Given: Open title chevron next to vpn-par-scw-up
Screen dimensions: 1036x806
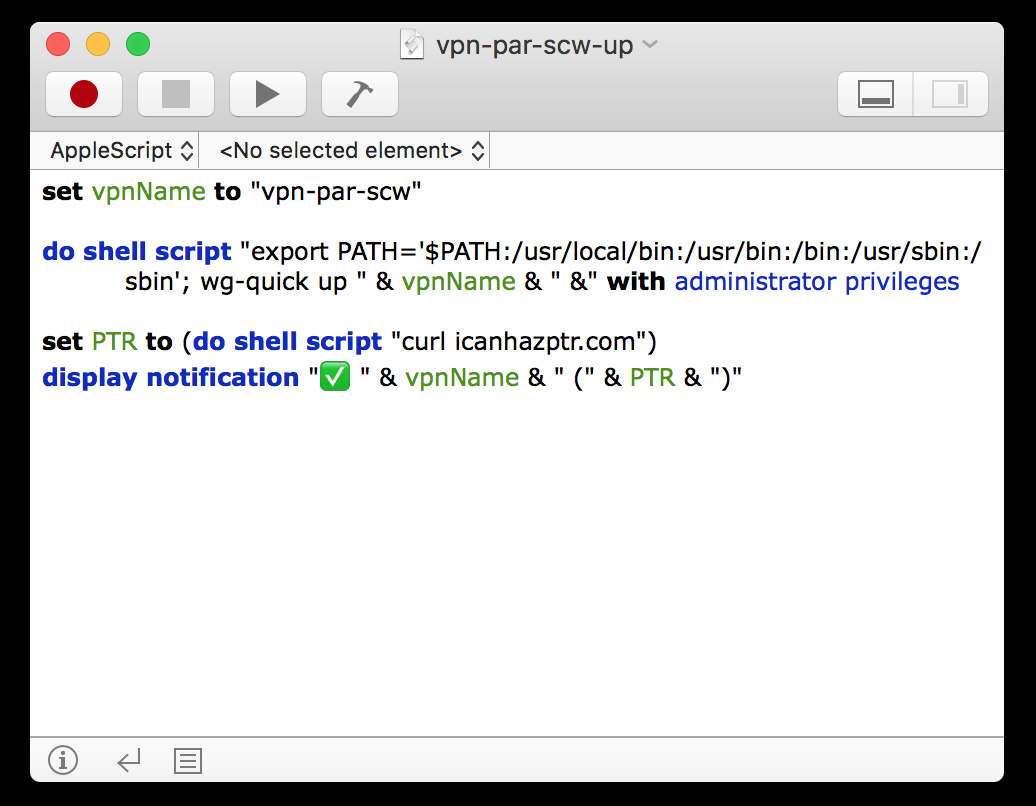Looking at the screenshot, I should (x=649, y=44).
